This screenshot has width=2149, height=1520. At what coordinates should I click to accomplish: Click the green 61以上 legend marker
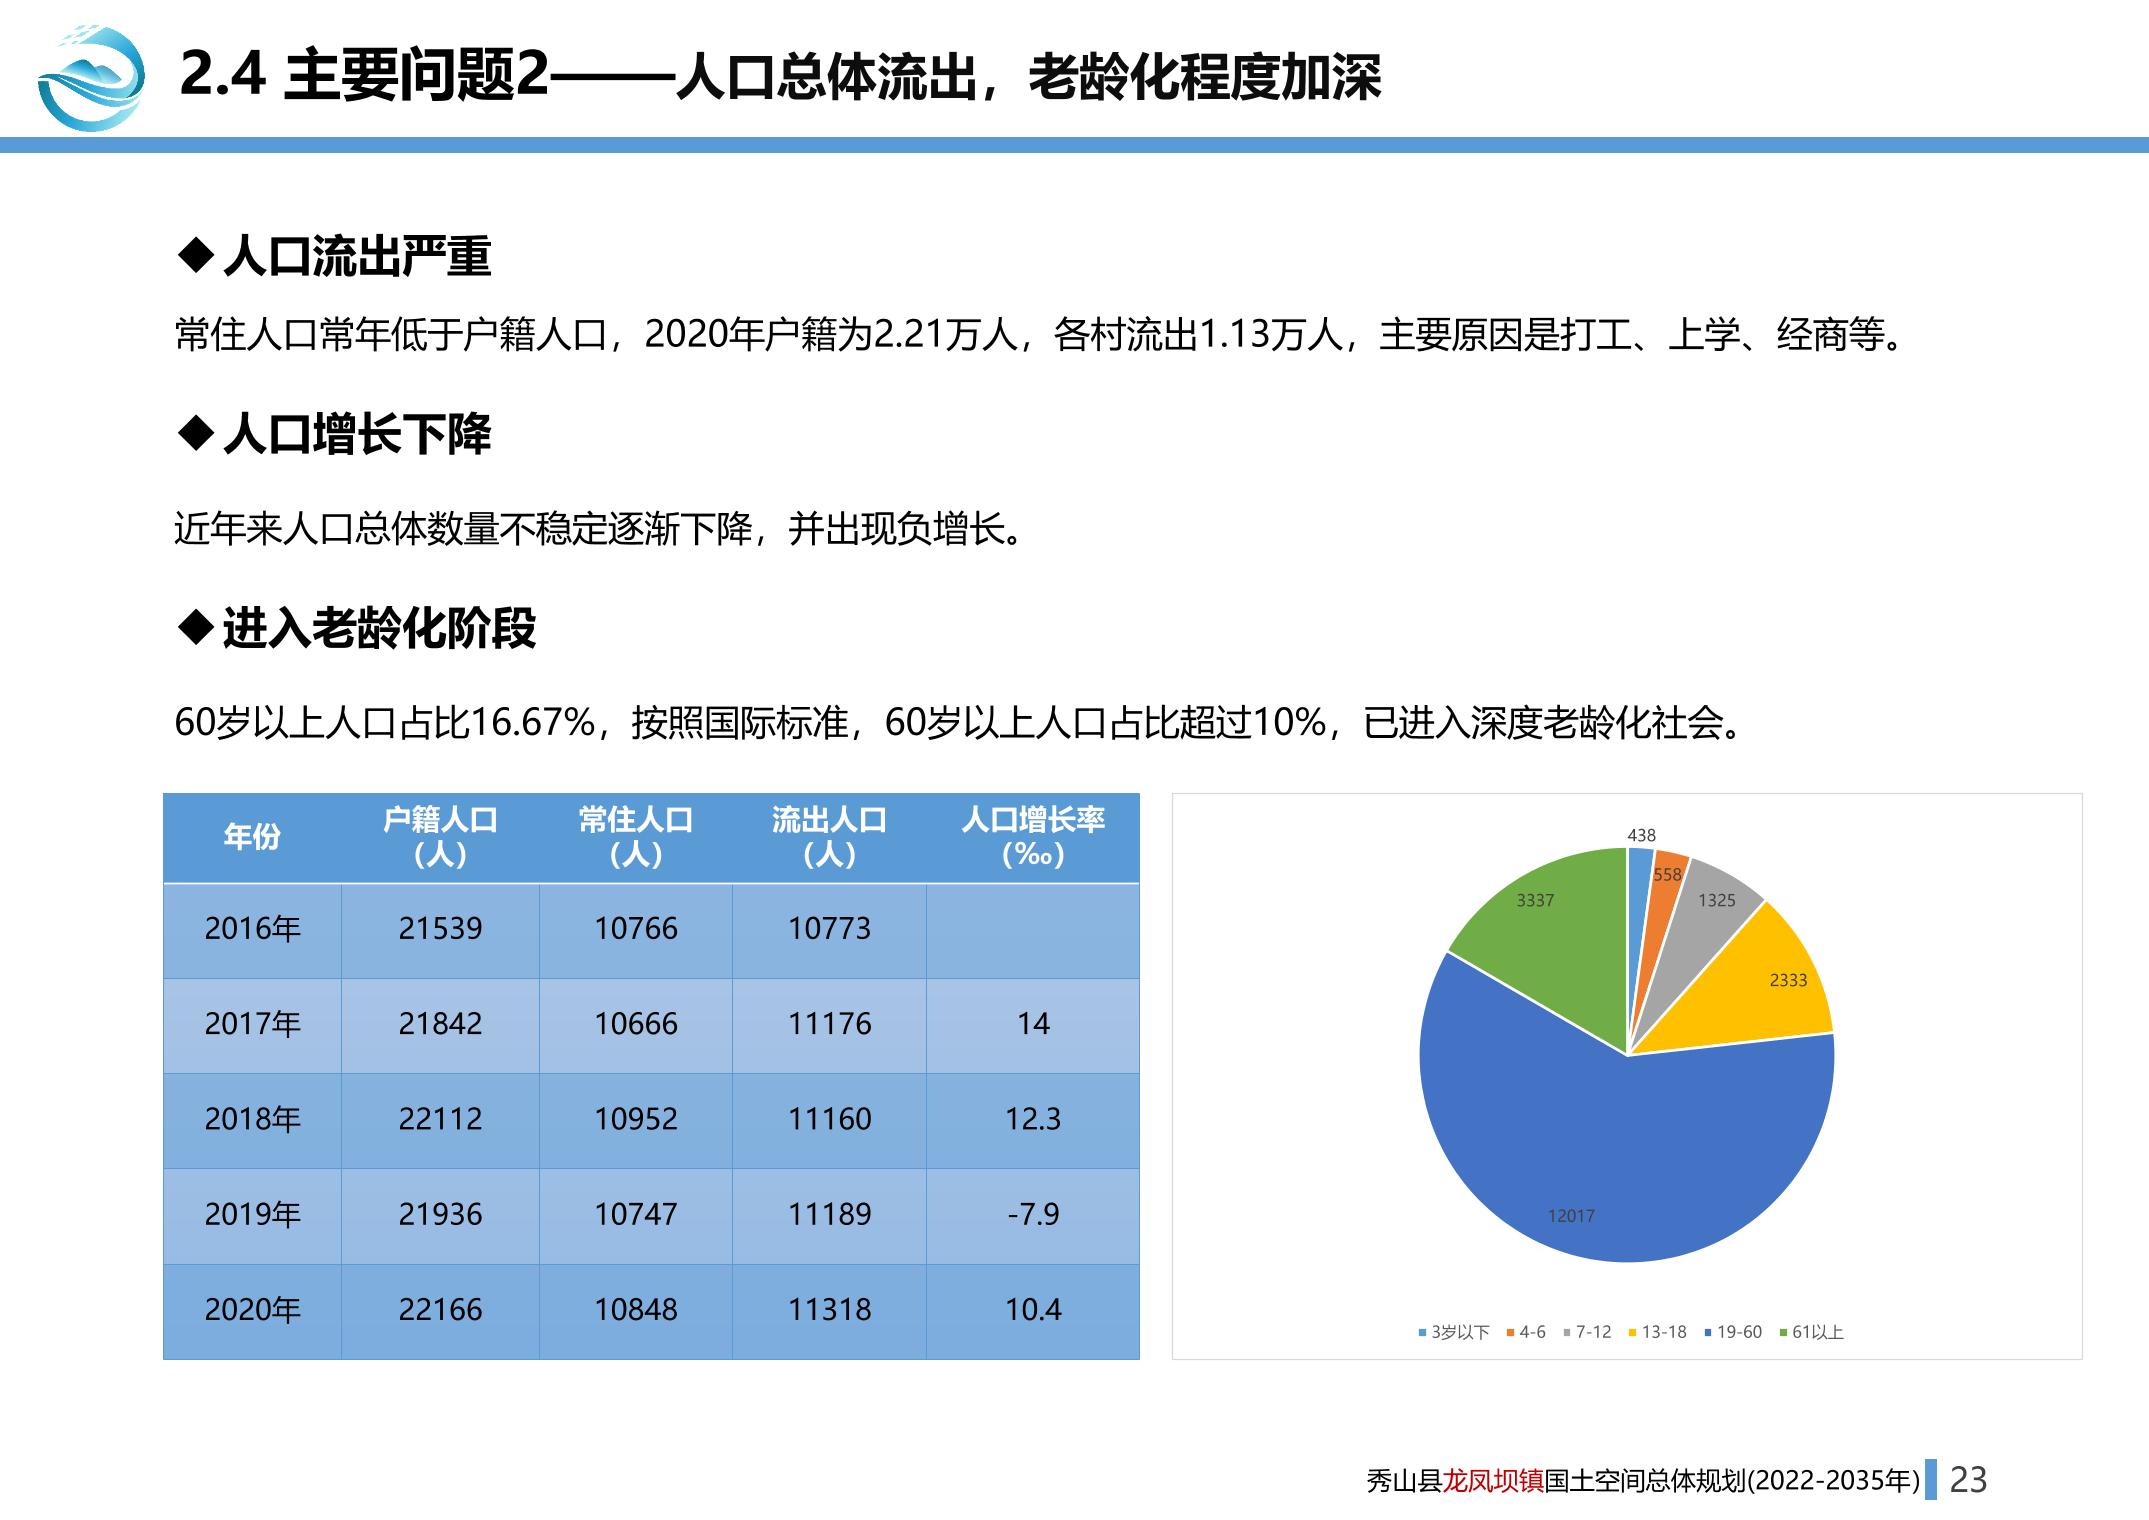(x=1783, y=1332)
